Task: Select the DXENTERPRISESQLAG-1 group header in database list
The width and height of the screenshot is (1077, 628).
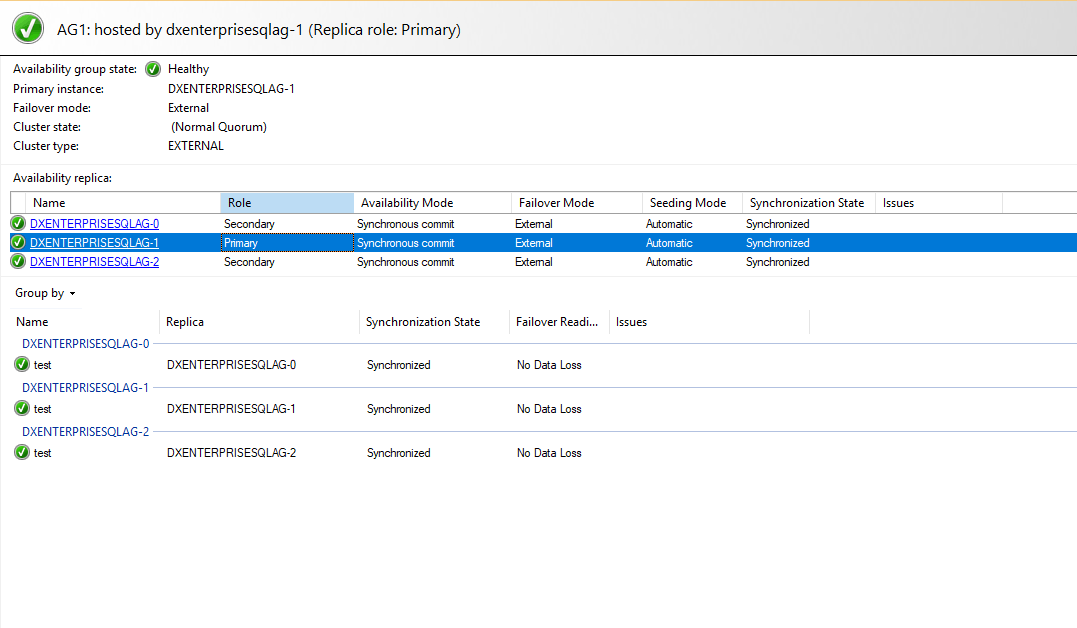Action: 85,388
